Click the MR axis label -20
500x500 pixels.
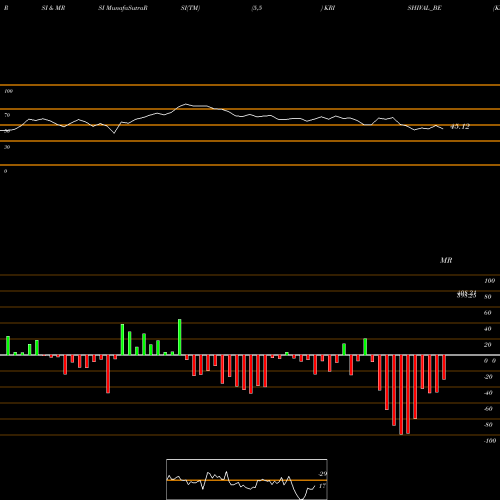point(488,377)
